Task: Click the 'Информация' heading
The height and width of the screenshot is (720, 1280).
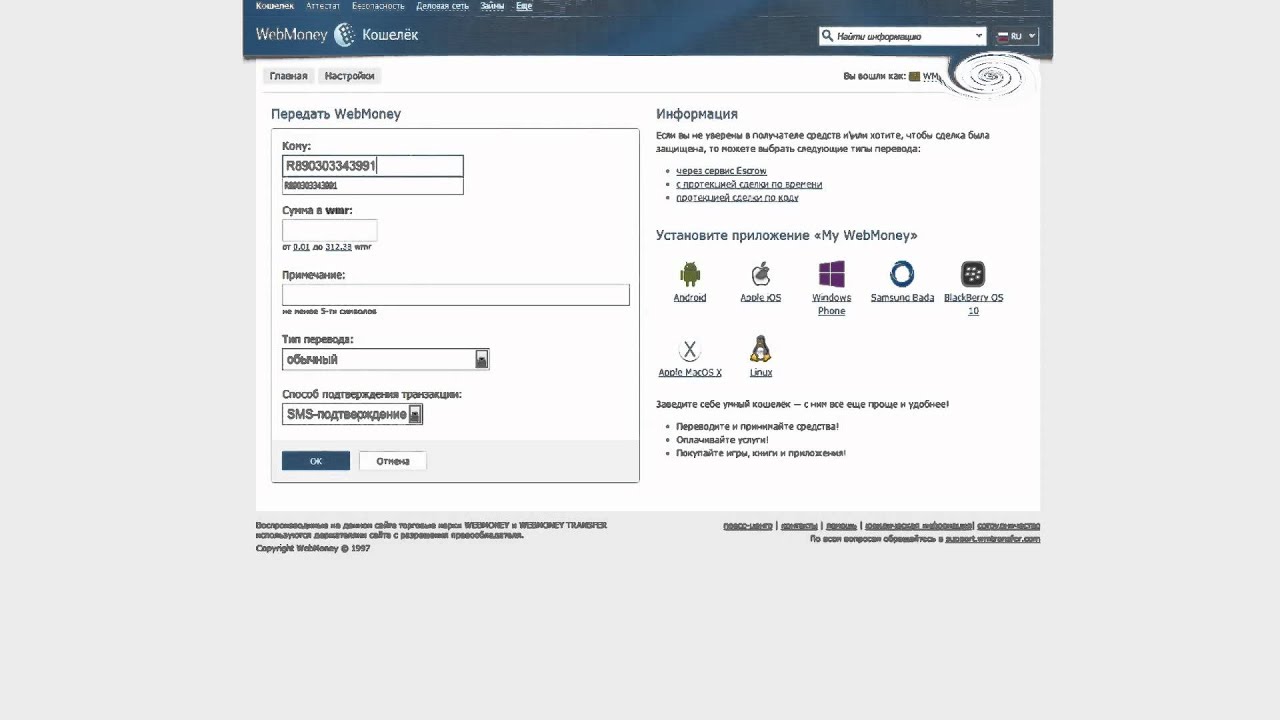Action: (697, 114)
